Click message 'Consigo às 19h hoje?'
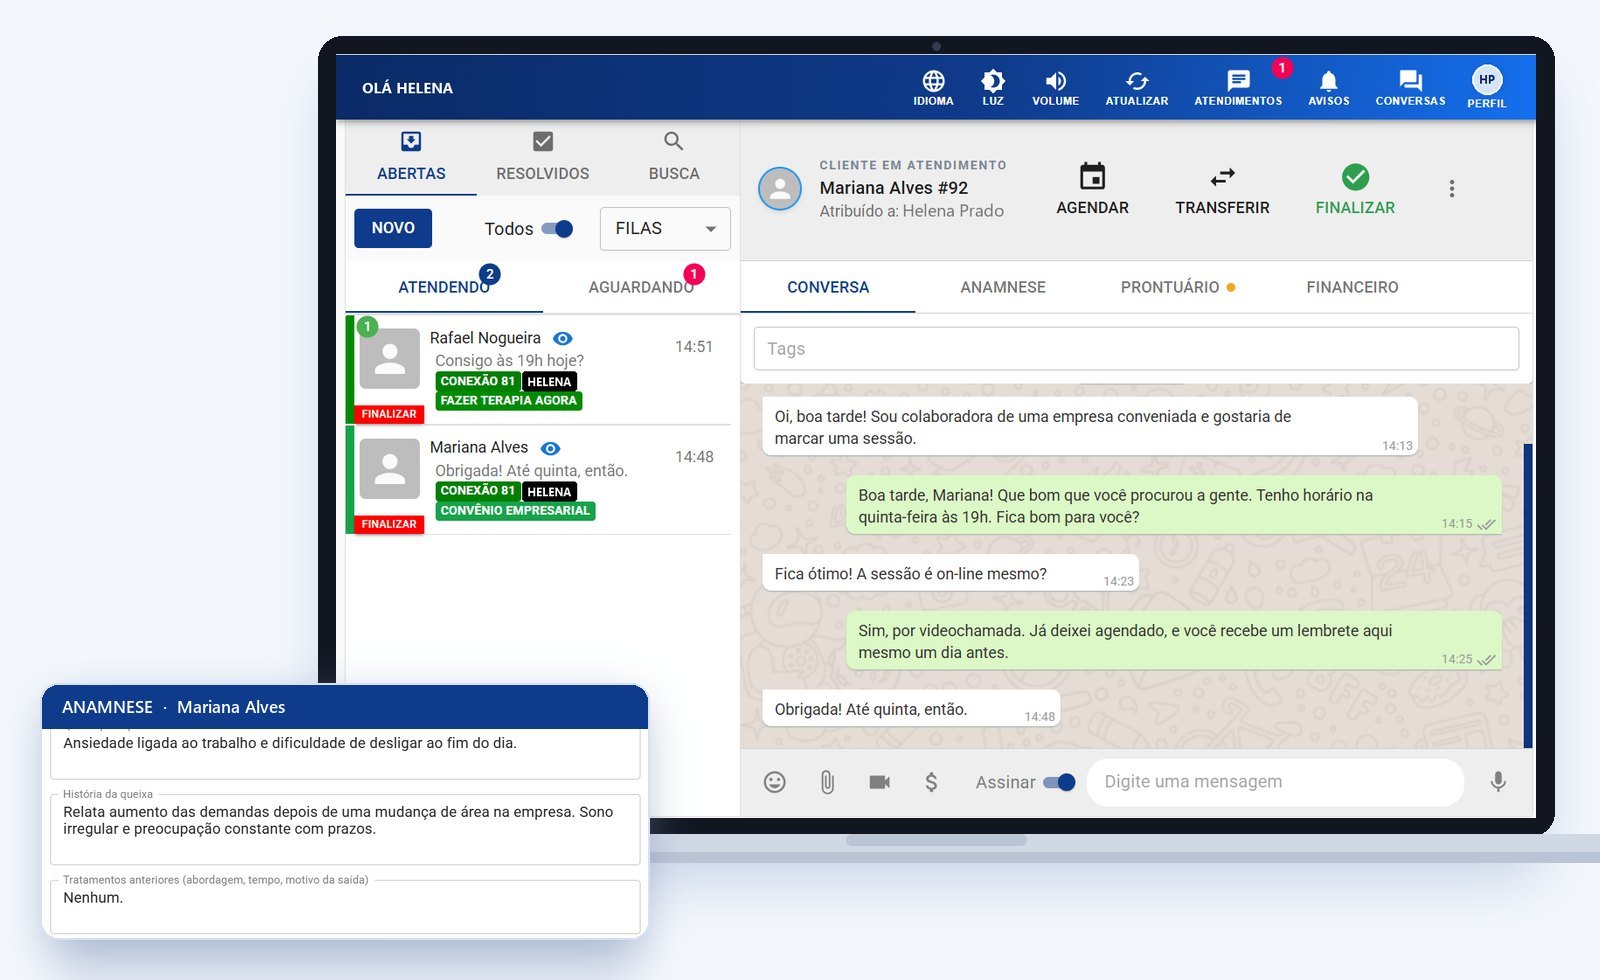This screenshot has height=980, width=1600. pos(509,360)
